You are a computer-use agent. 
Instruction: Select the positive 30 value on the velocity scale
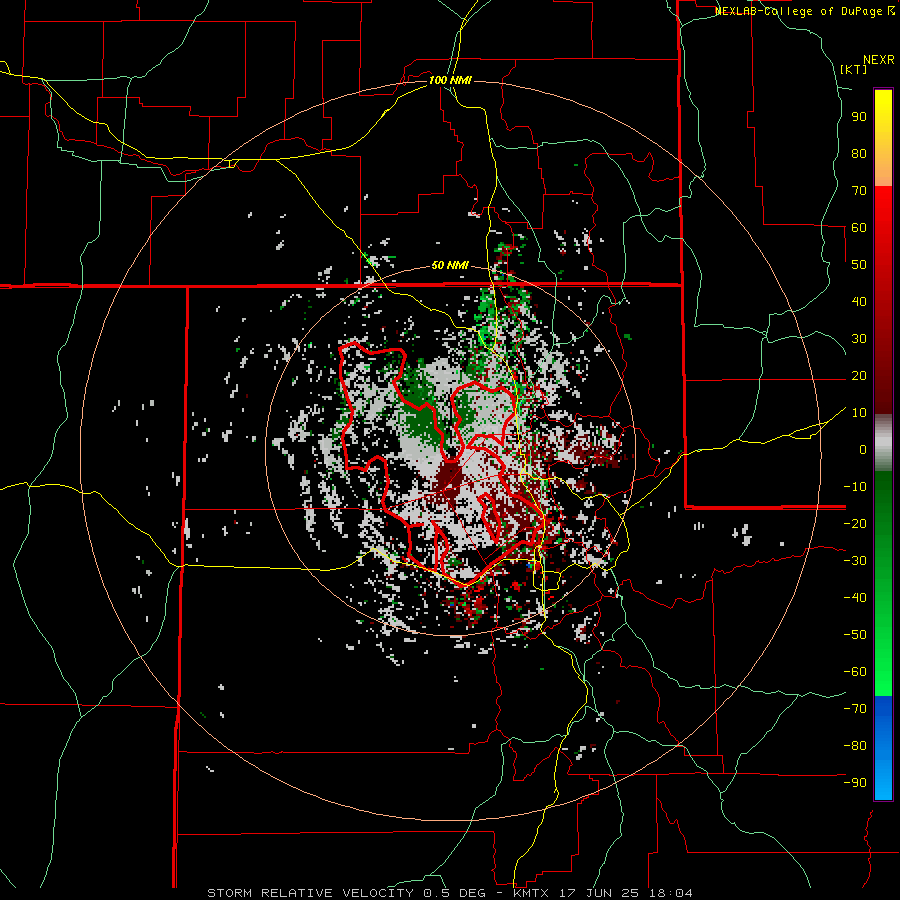tap(859, 339)
